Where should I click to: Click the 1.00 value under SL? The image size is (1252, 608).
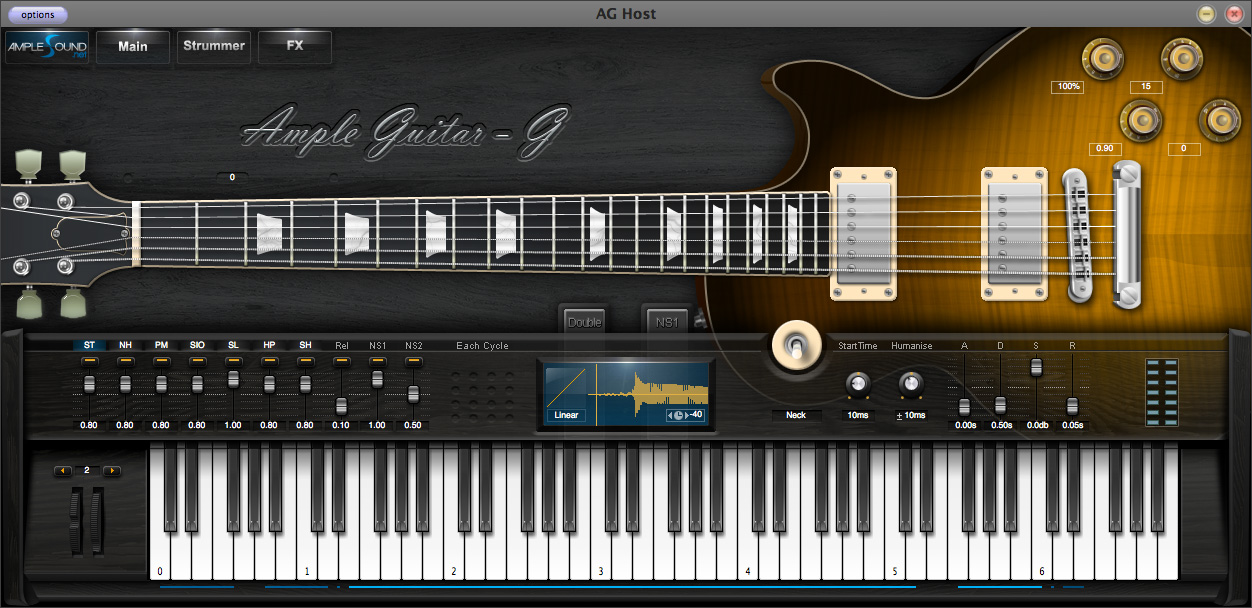point(233,425)
